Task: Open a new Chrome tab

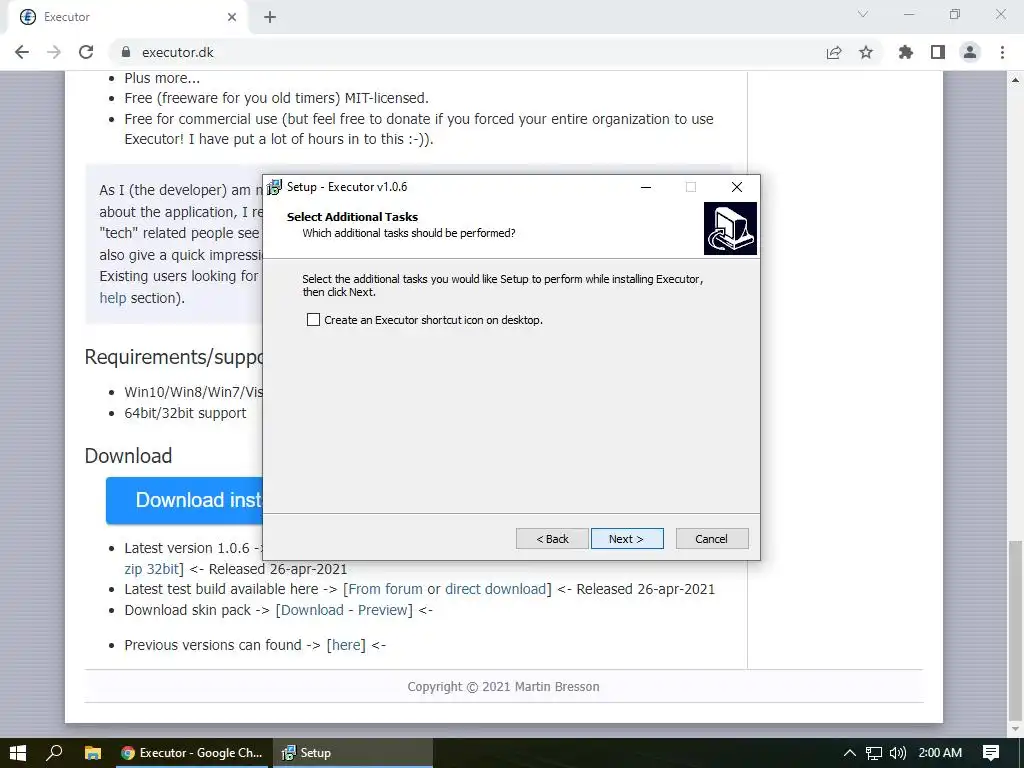Action: [270, 17]
